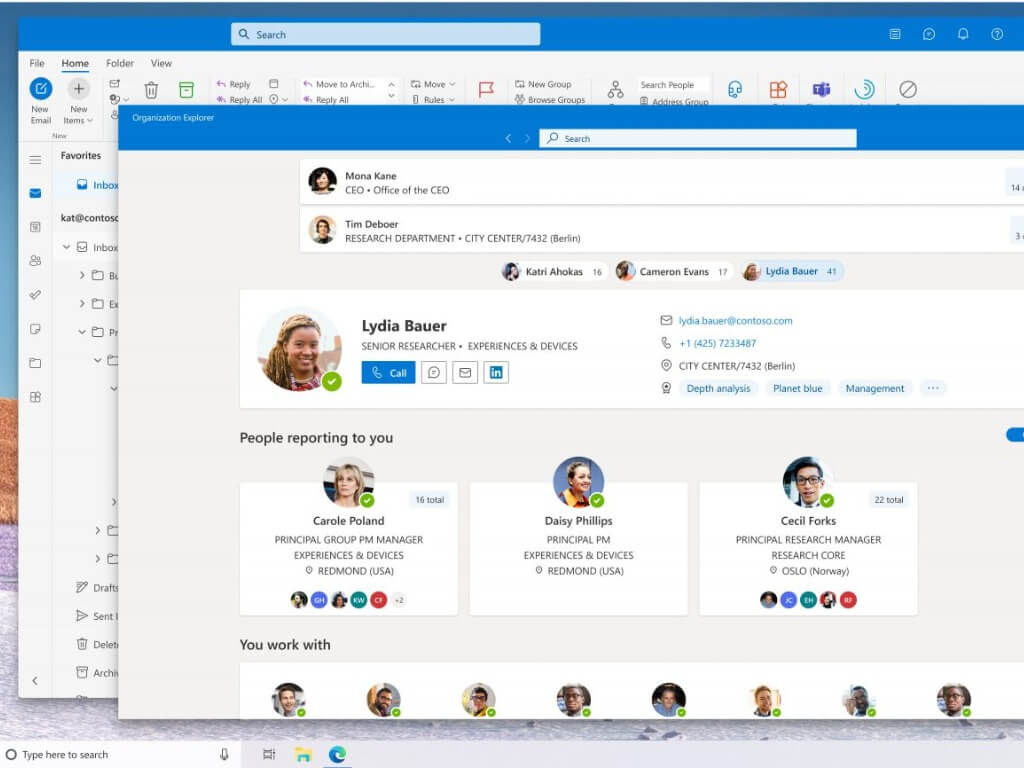Collapse the Inbox folder under kat@contoso
Screen dimensions: 1024x768
point(67,247)
